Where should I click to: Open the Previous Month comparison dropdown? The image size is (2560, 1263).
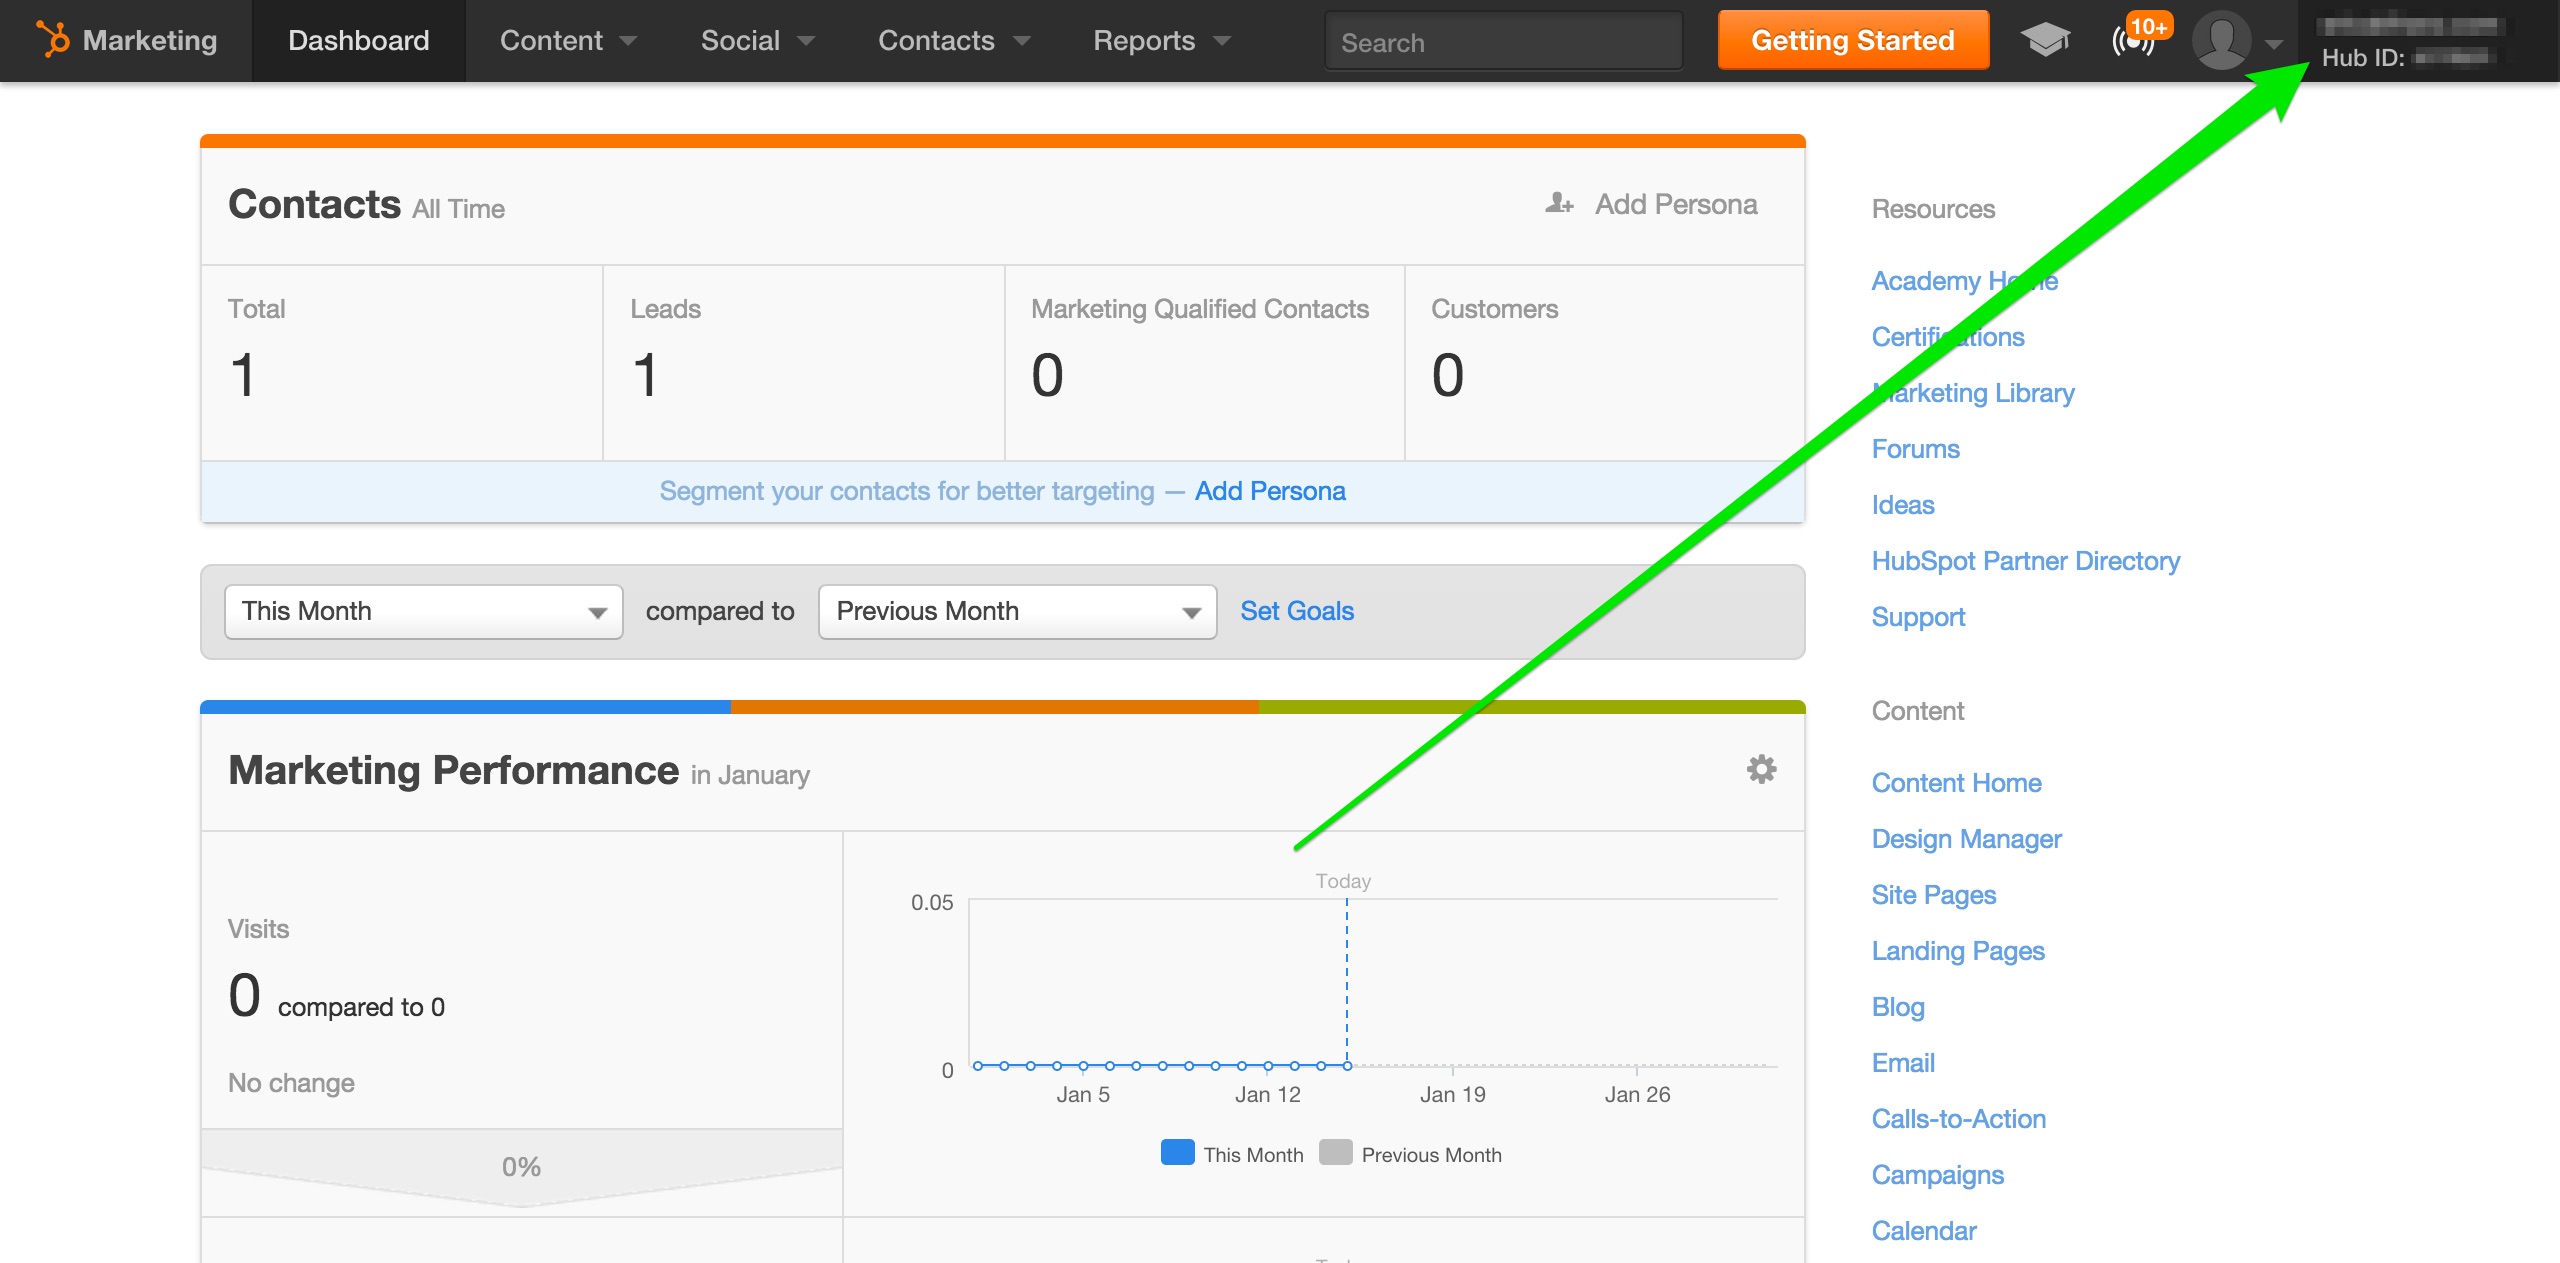pyautogui.click(x=1016, y=611)
